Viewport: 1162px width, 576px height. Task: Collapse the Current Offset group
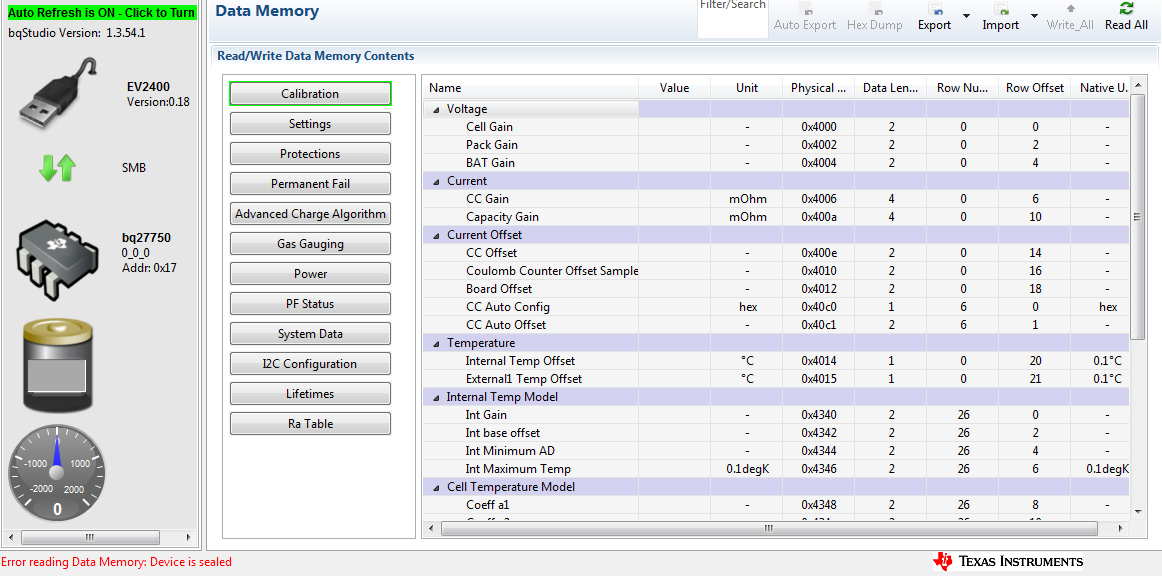pyautogui.click(x=436, y=235)
